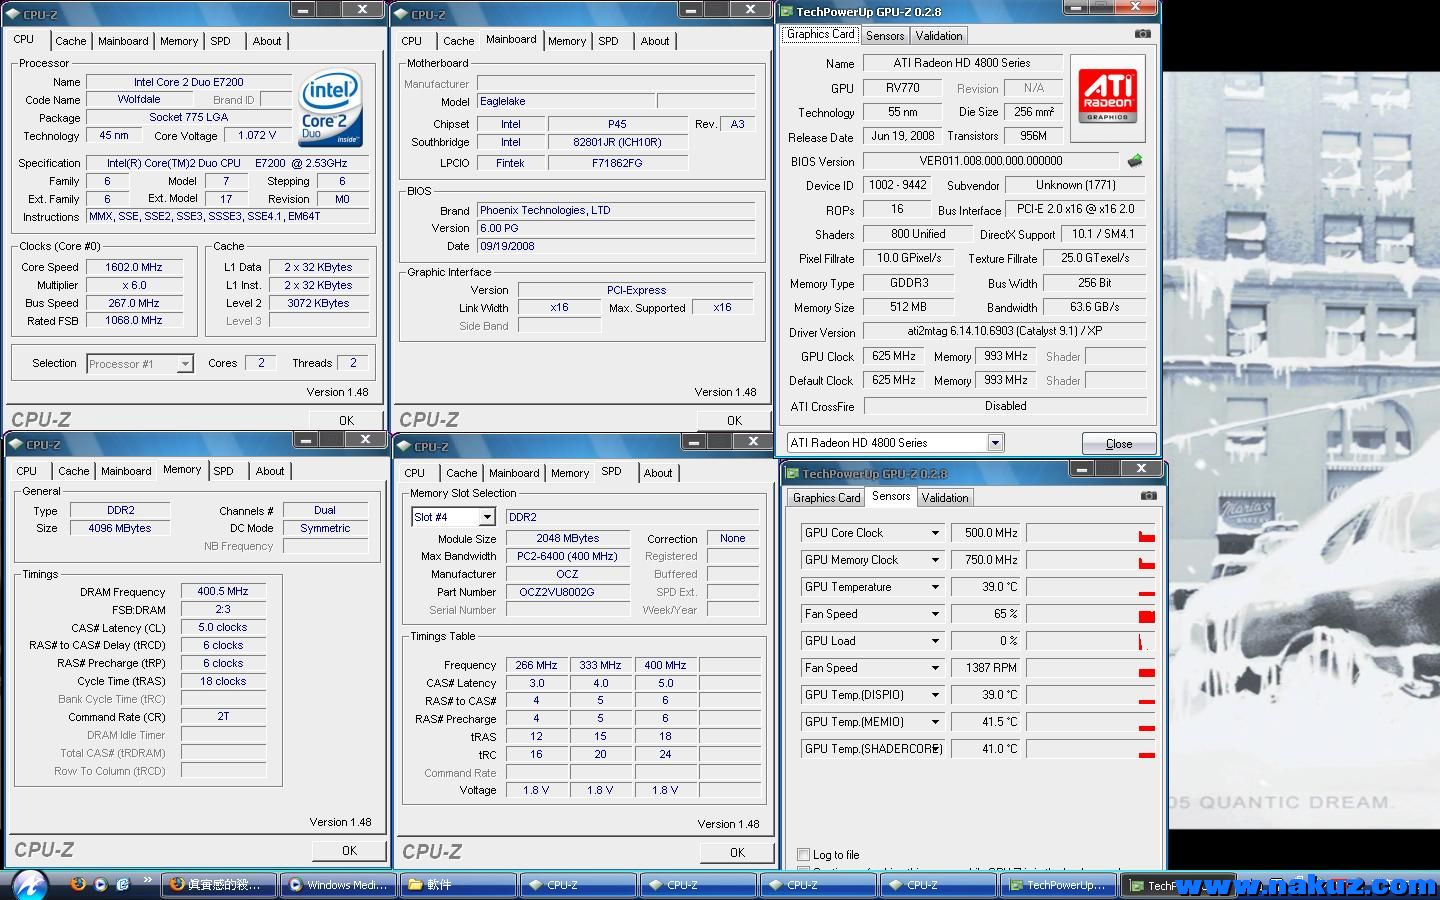The image size is (1440, 900).
Task: Click OK in the CPU-Z Memory window
Action: click(x=348, y=850)
